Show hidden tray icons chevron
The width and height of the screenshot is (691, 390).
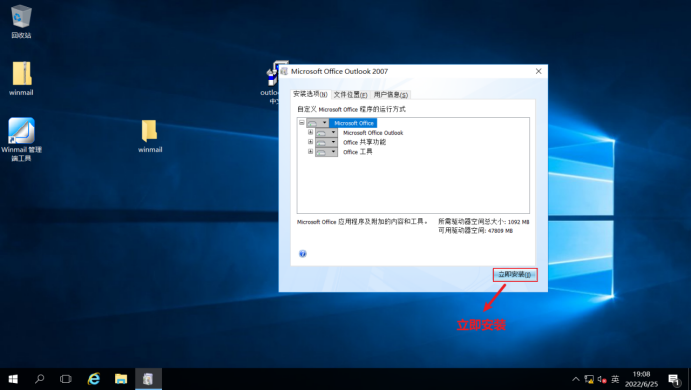tap(576, 379)
